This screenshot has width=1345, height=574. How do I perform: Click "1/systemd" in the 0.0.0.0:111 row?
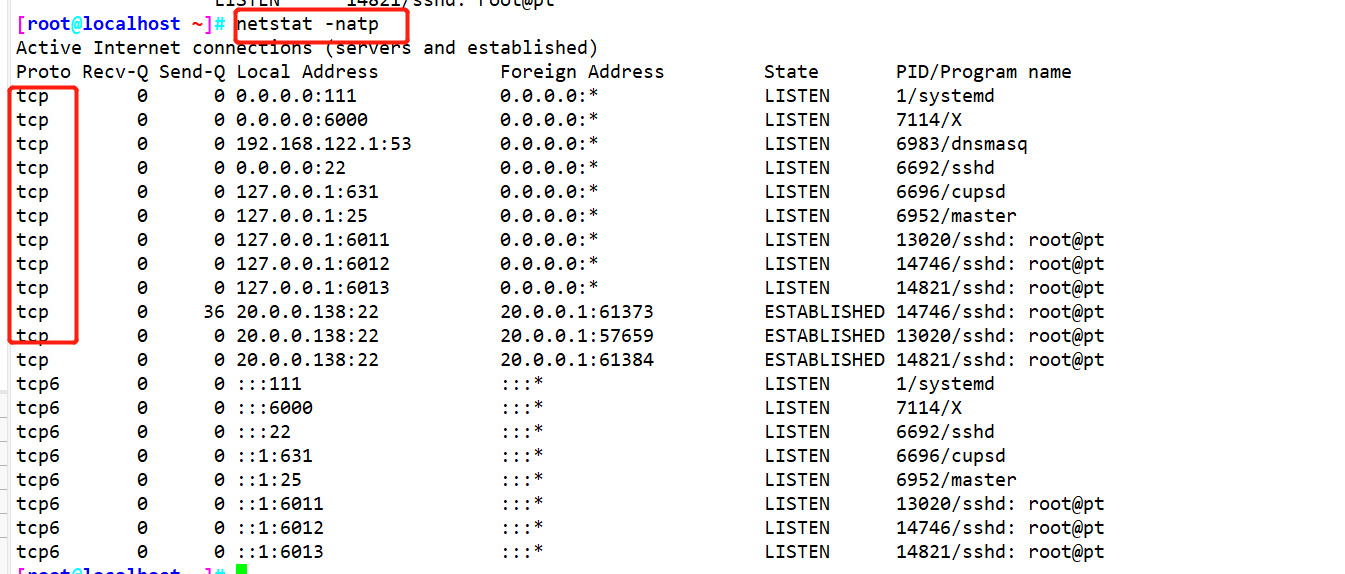point(945,96)
